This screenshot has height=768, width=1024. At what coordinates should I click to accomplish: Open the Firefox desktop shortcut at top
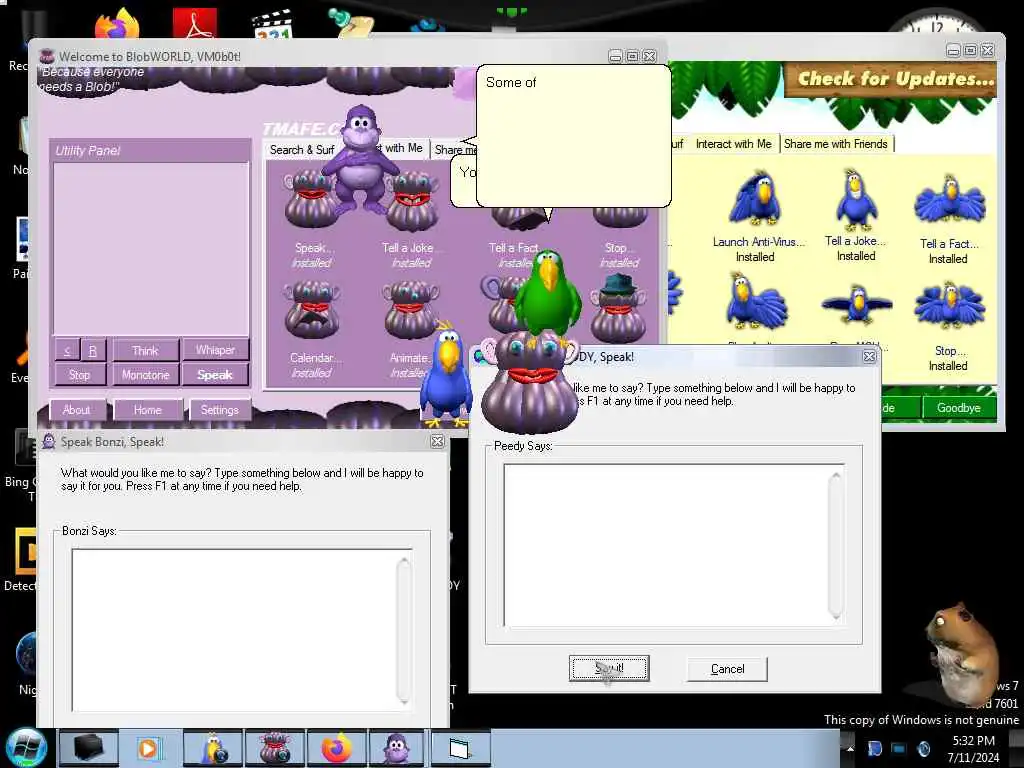117,25
